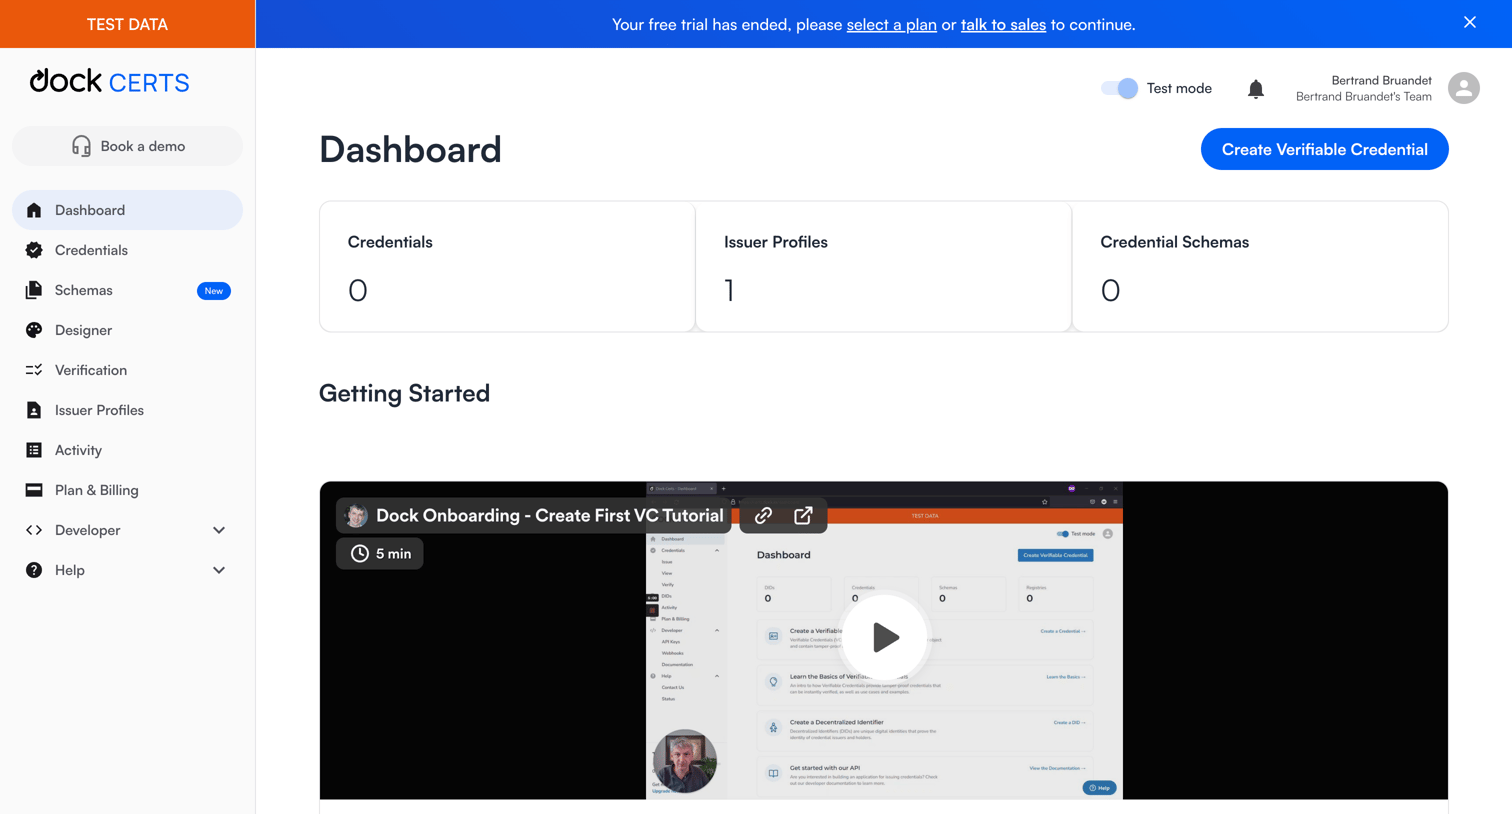Follow the select a plan link
The height and width of the screenshot is (814, 1512).
pyautogui.click(x=891, y=24)
